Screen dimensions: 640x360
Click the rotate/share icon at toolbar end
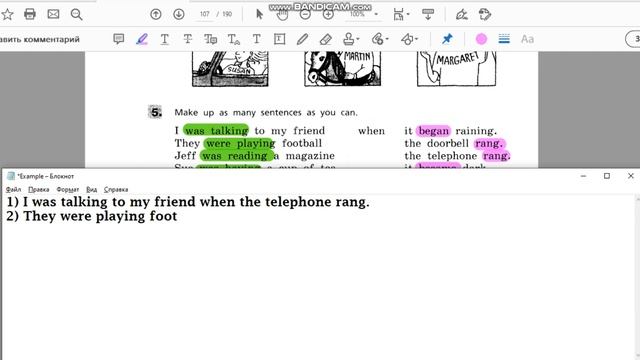(x=485, y=14)
